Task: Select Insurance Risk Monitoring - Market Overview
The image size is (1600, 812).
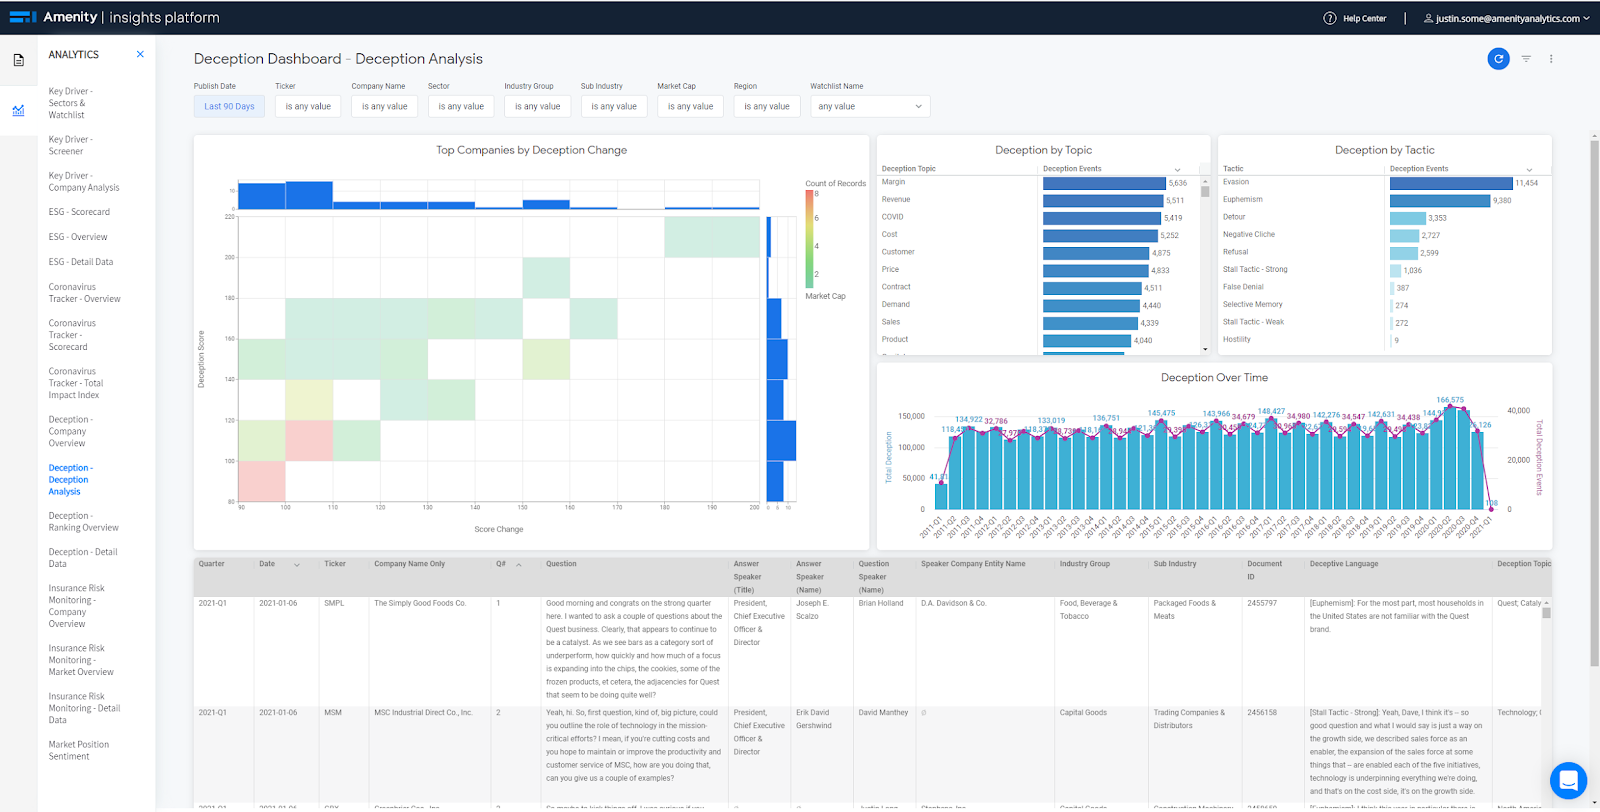Action: pyautogui.click(x=81, y=660)
